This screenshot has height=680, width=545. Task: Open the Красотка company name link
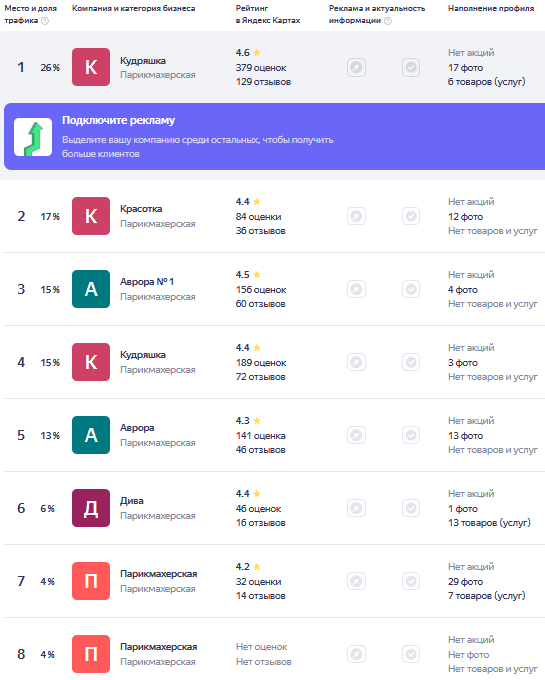141,209
